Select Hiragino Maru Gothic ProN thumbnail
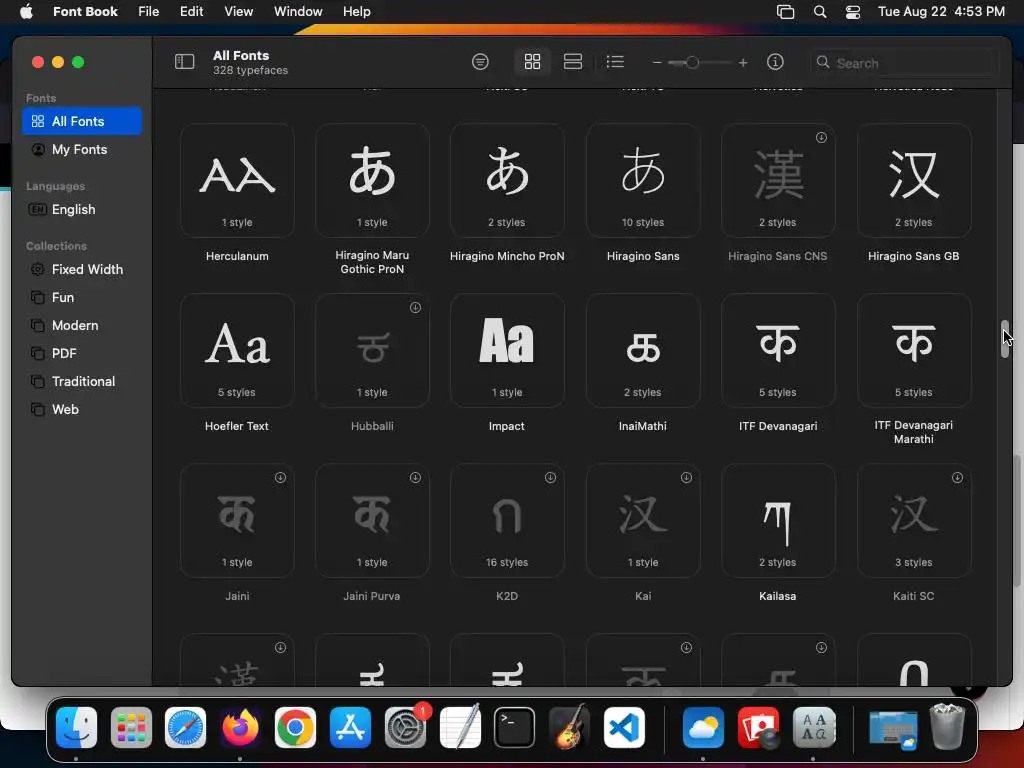1024x768 pixels. click(x=372, y=180)
